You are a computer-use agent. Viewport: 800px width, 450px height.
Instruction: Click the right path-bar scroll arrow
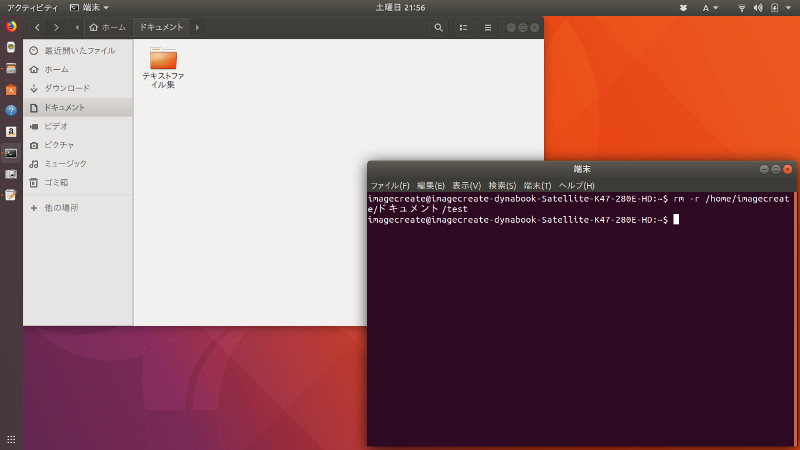point(197,28)
